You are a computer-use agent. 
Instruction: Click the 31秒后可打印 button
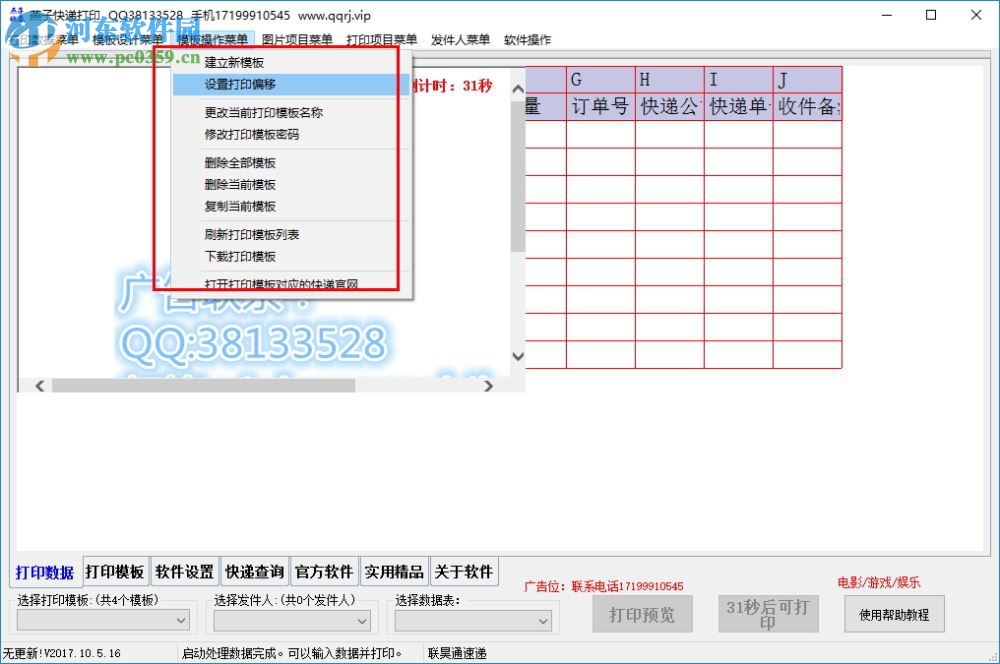pyautogui.click(x=768, y=614)
